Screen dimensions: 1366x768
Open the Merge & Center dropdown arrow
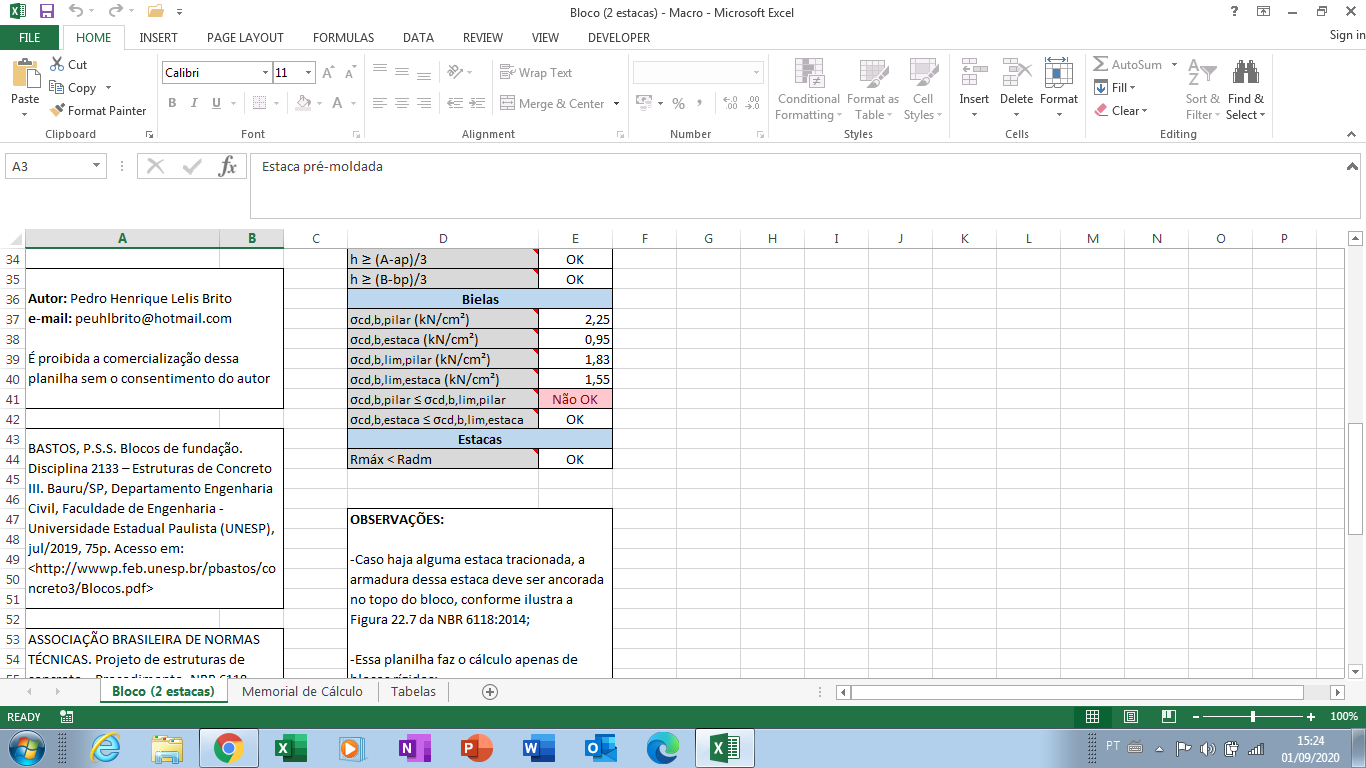[x=616, y=103]
